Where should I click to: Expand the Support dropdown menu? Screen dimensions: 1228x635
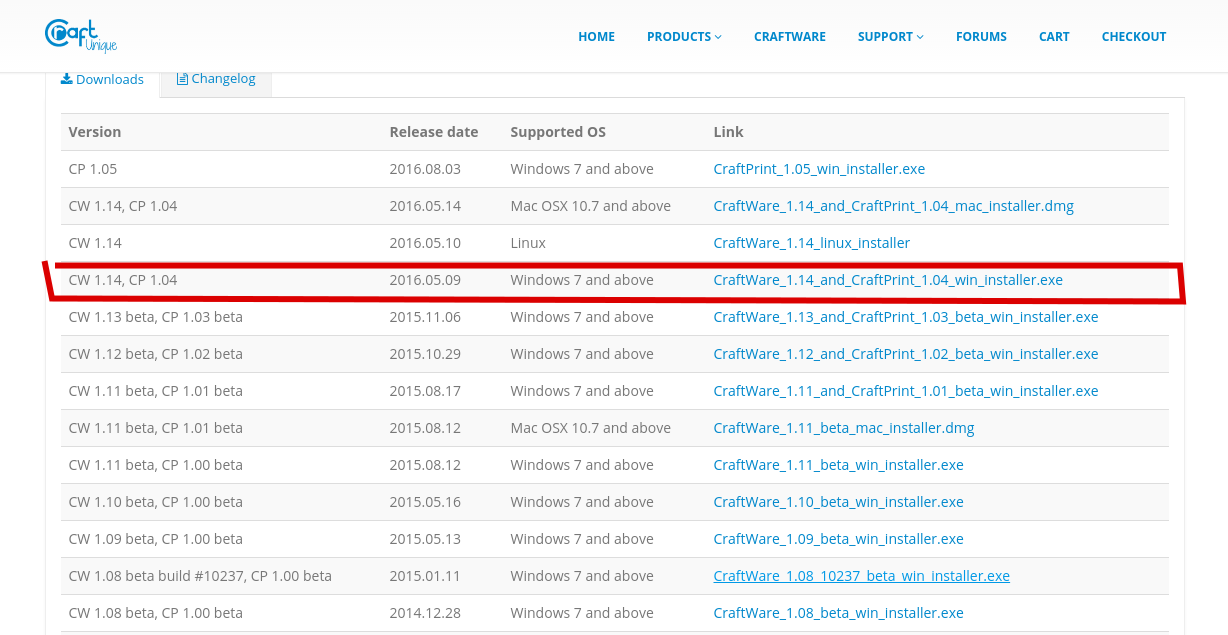890,37
